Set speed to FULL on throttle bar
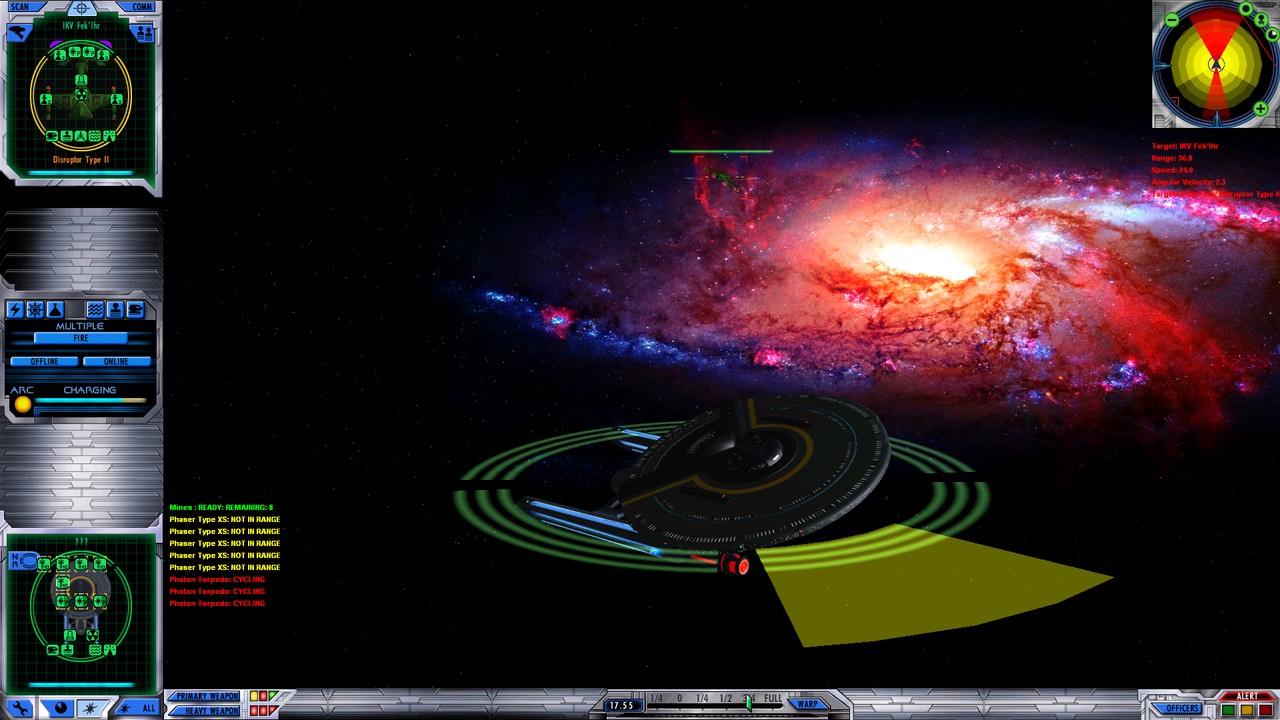Screen dimensions: 1280x720 coord(773,698)
